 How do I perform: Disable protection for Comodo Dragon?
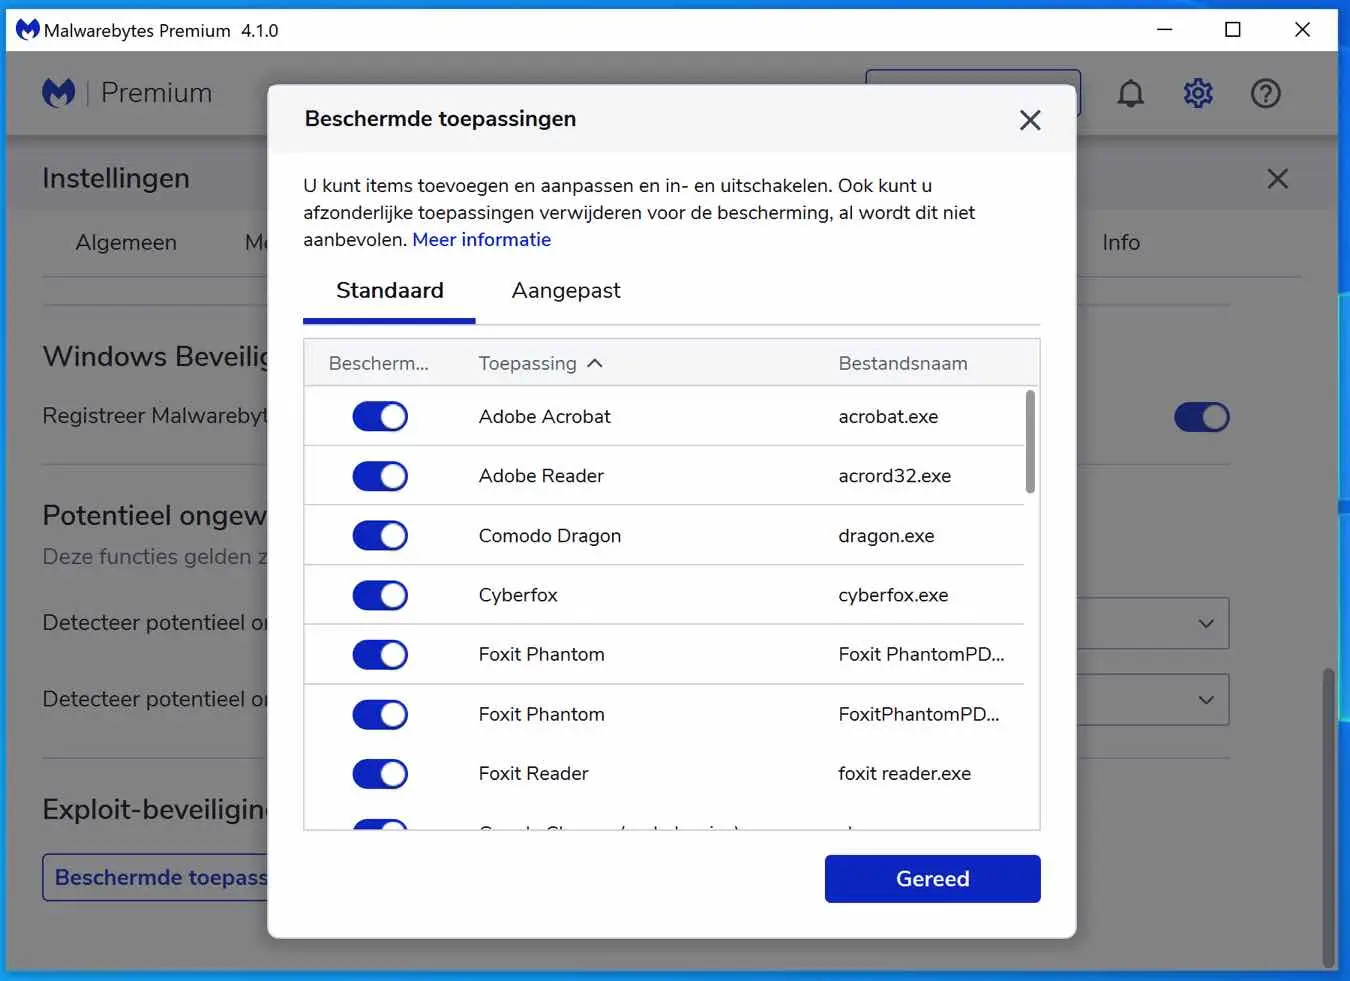[380, 535]
